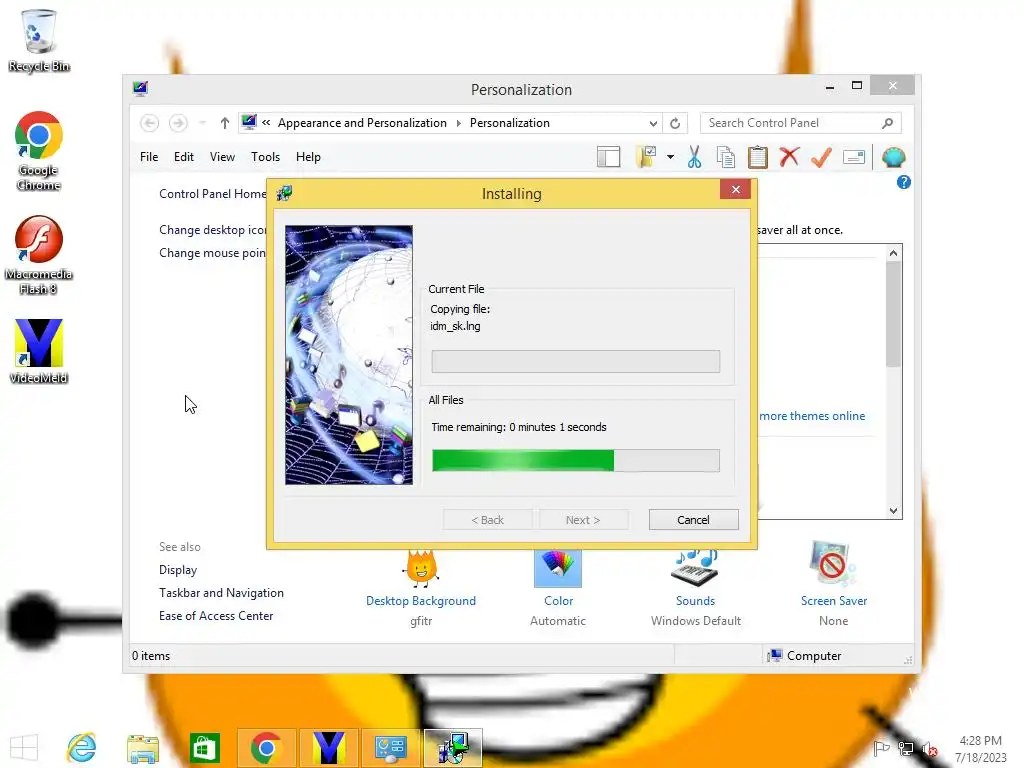
Task: Click the Current File progress bar
Action: coord(576,362)
